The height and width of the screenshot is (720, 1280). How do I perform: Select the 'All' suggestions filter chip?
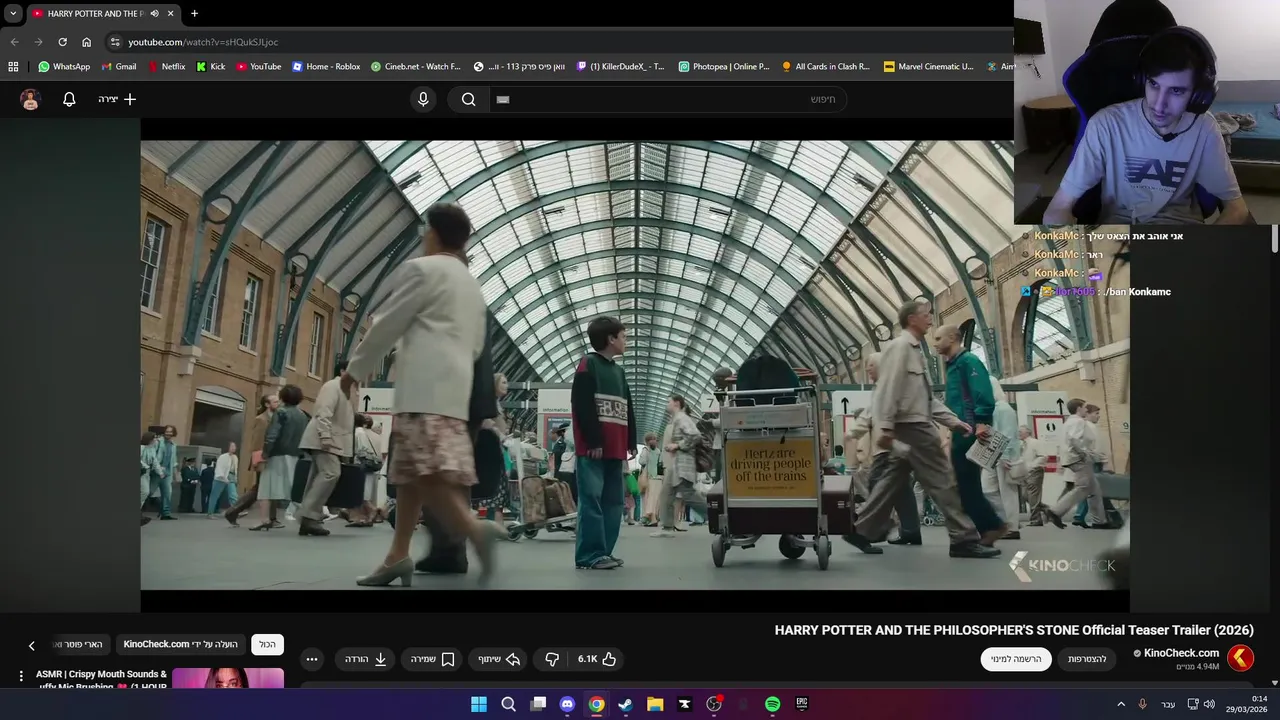267,644
